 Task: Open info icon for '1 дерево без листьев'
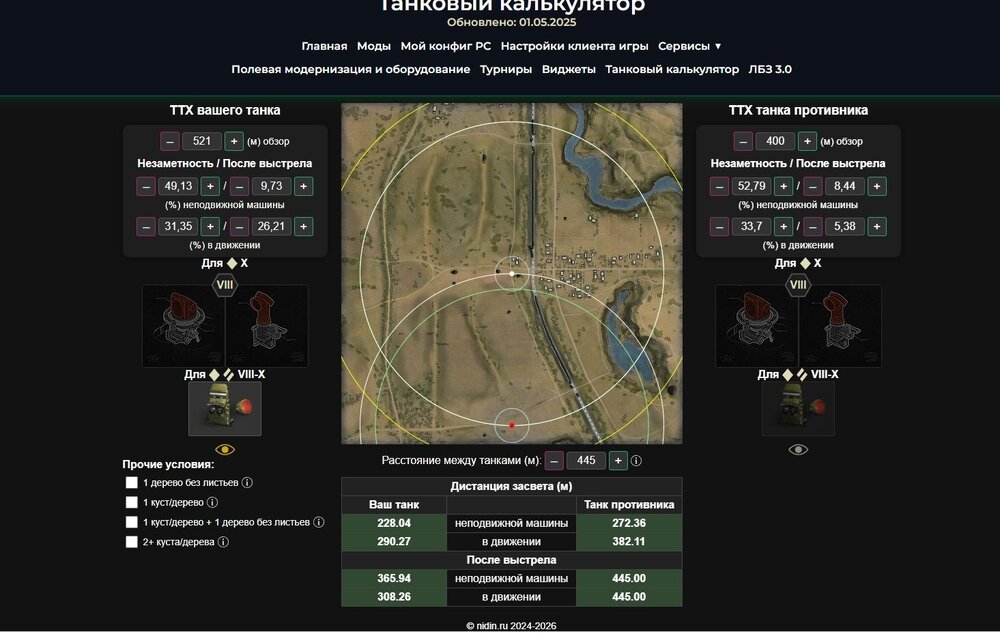pos(247,483)
